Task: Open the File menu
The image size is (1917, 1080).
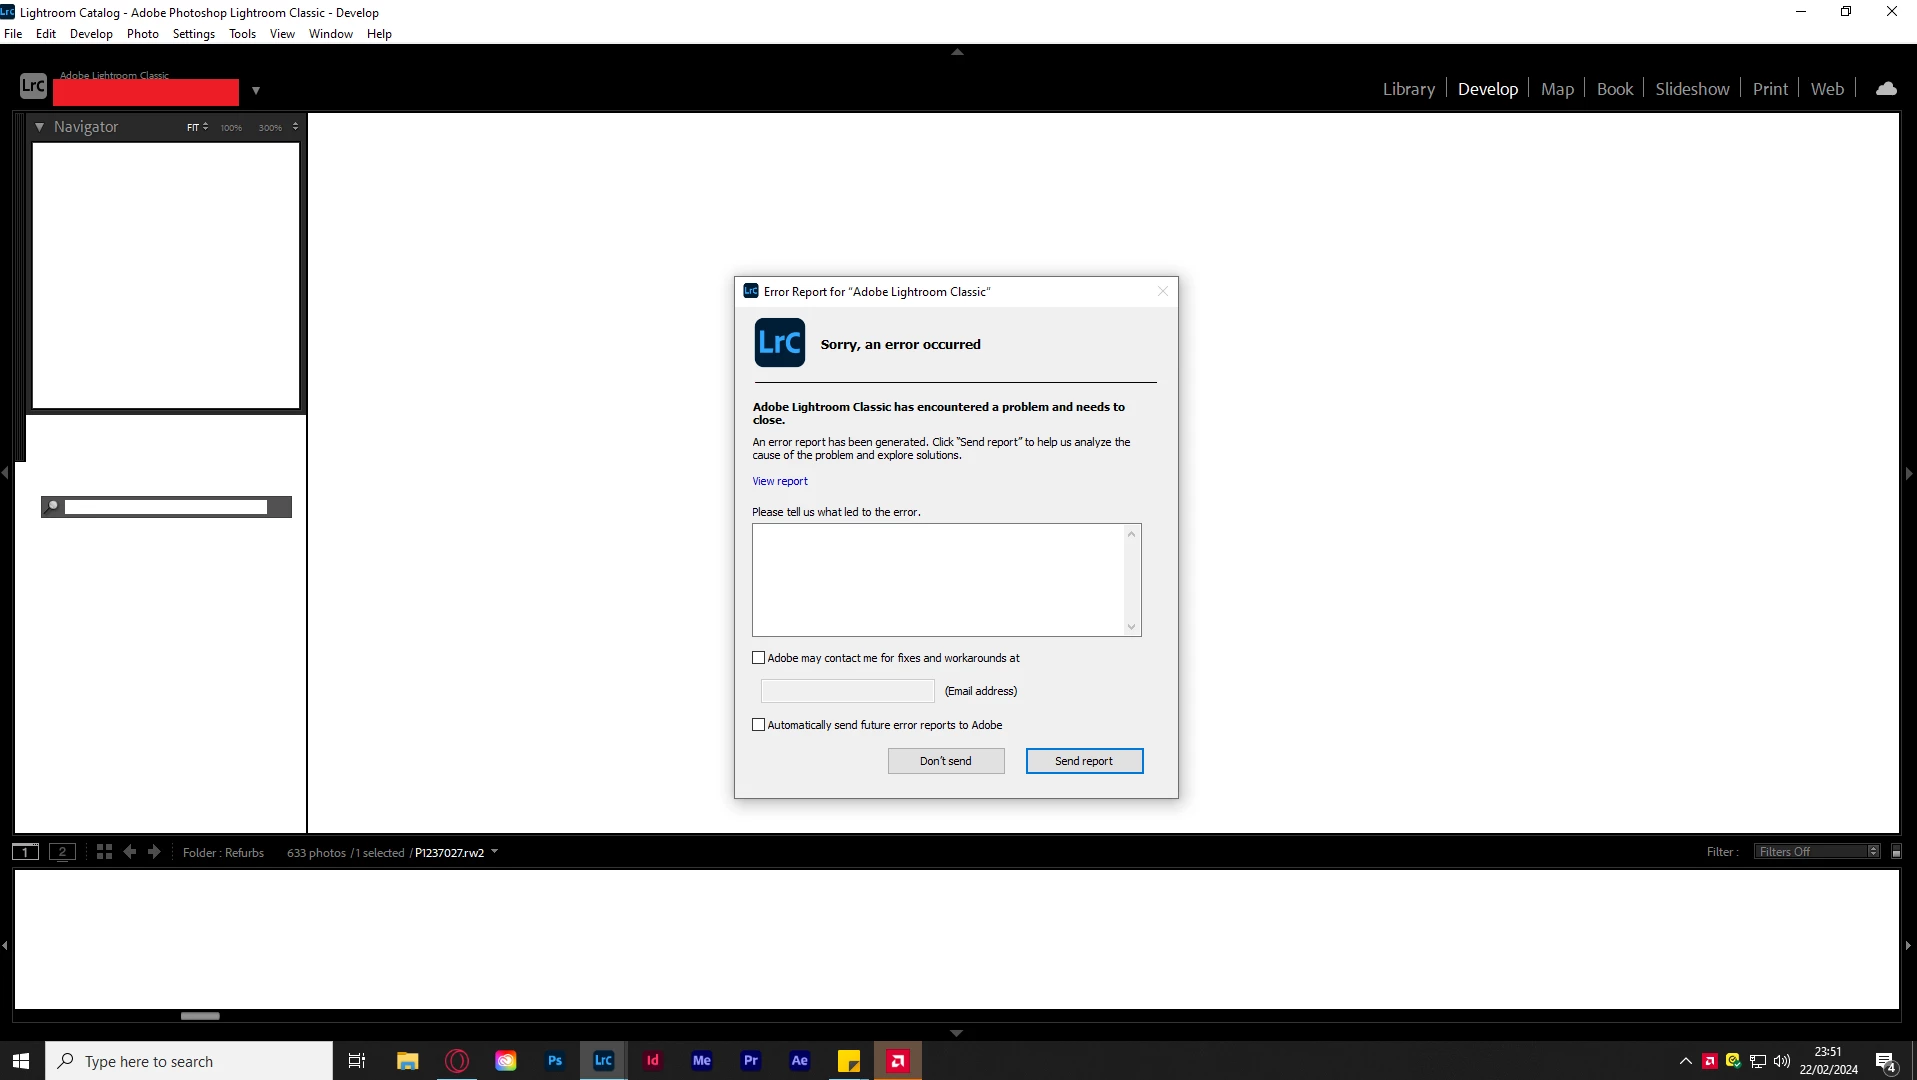Action: 13,34
